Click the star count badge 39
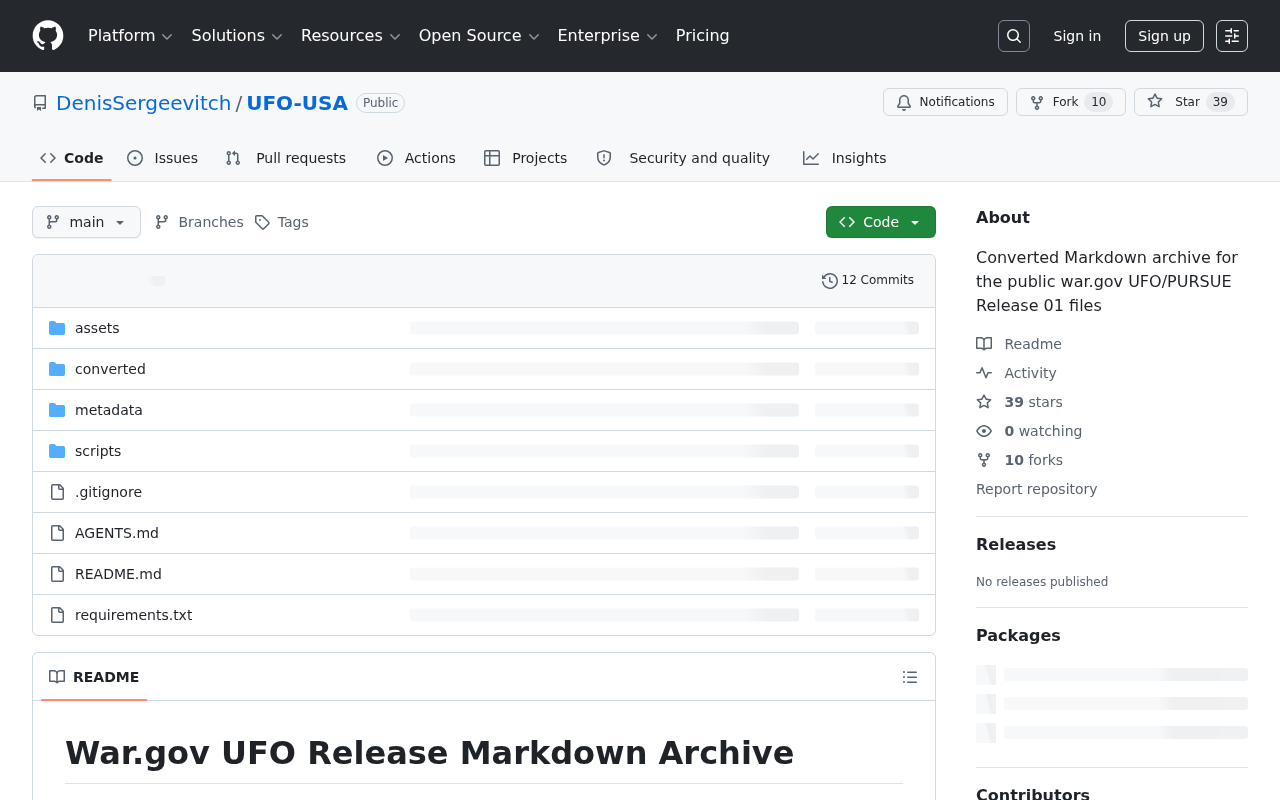This screenshot has width=1280, height=800. pyautogui.click(x=1220, y=102)
